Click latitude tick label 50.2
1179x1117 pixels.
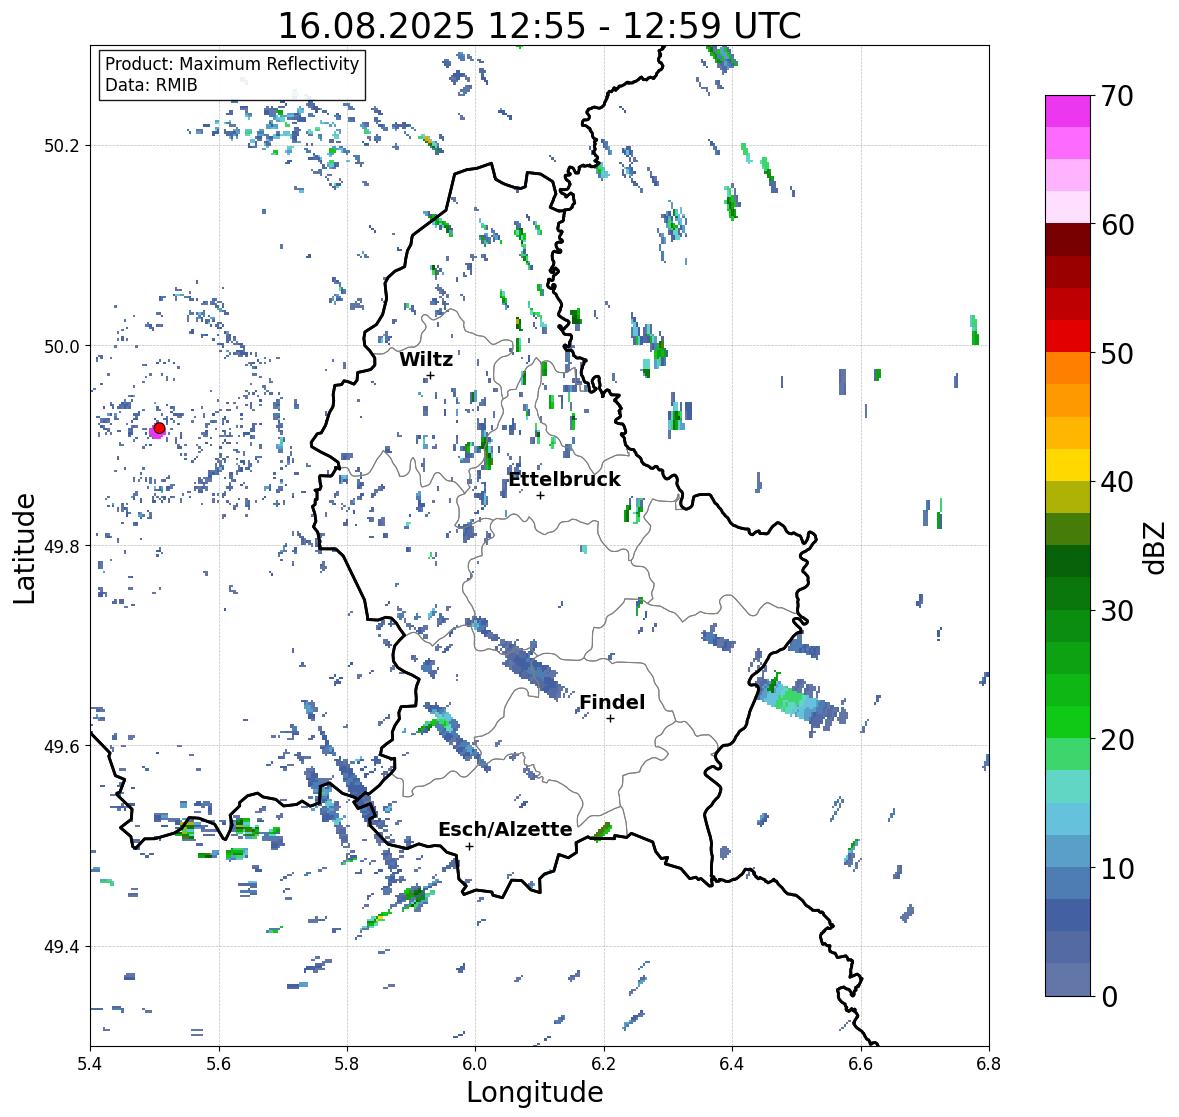(62, 146)
